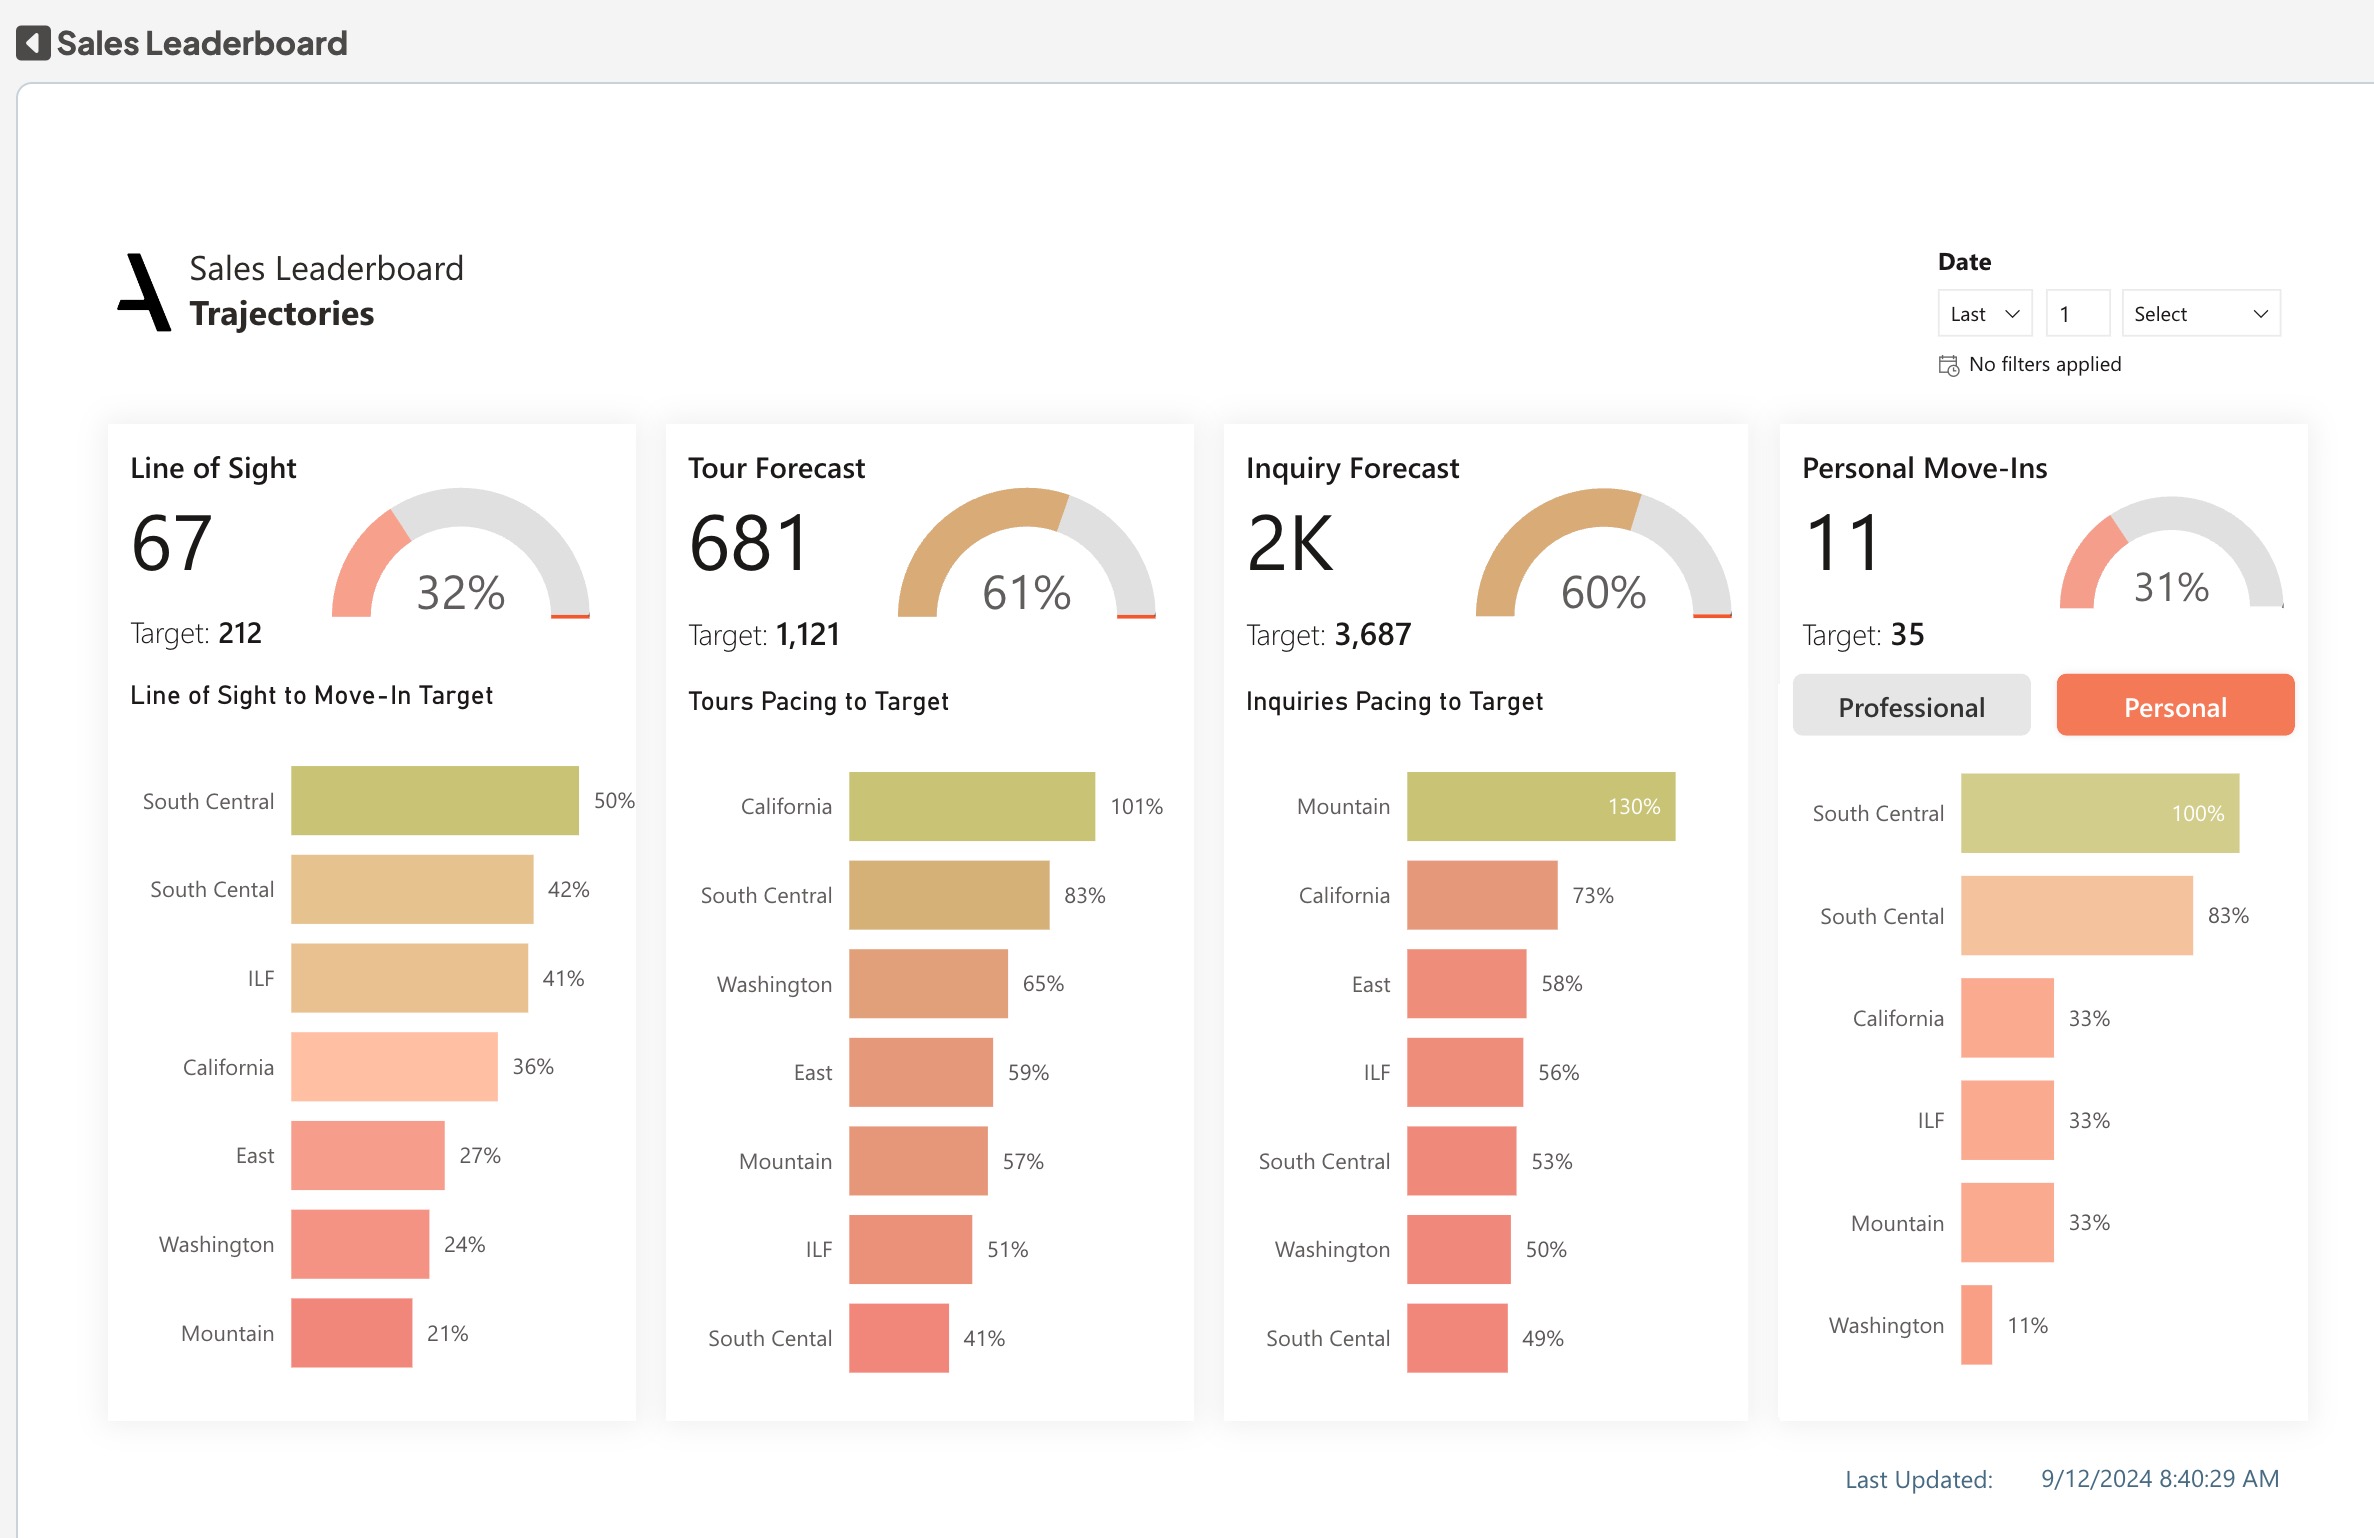
Task: Click the filter calendar icon
Action: point(1948,365)
